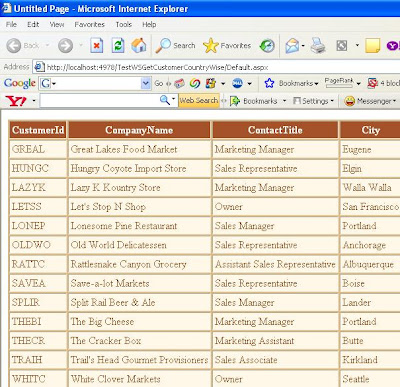The image size is (400, 387).
Task: Open the Edit menu
Action: 33,24
